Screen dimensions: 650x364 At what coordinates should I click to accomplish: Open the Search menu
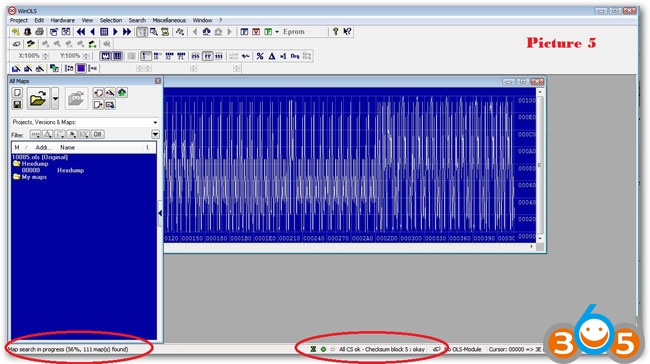coord(137,20)
